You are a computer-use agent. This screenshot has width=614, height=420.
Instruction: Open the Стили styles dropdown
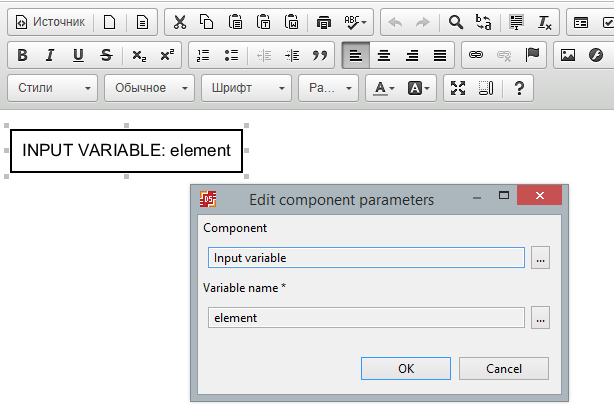coord(52,88)
